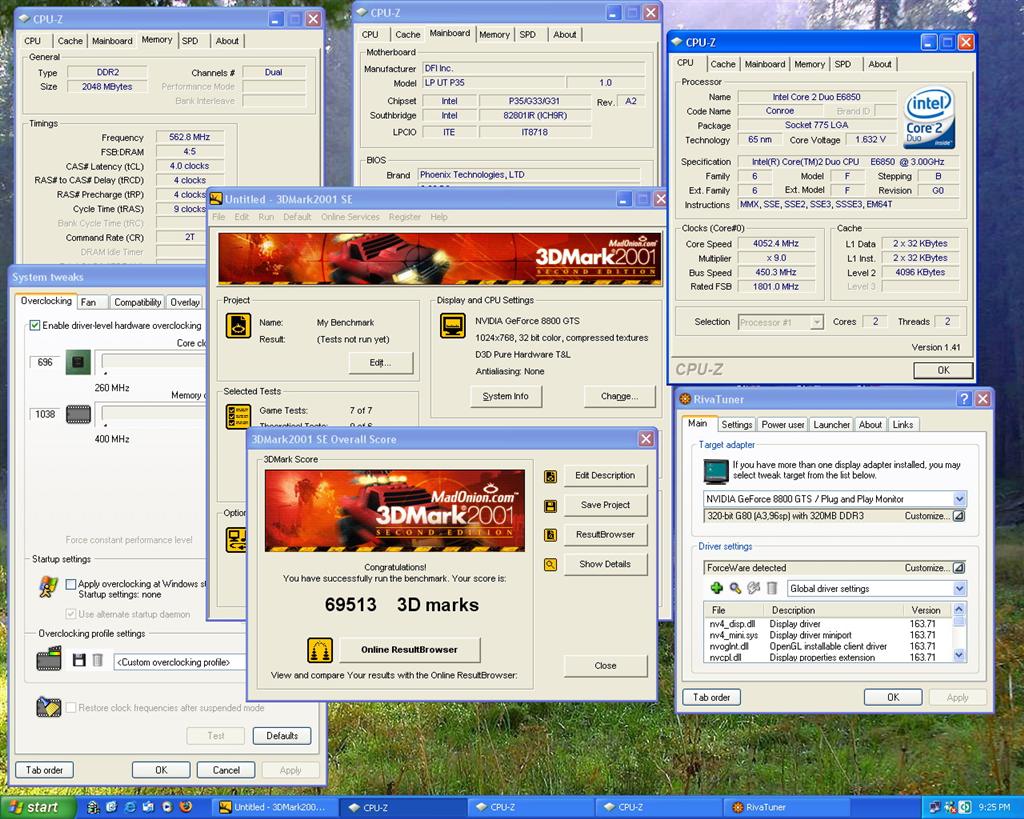This screenshot has width=1024, height=819.
Task: Toggle Use alternate startup daemon checkbox
Action: [71, 614]
